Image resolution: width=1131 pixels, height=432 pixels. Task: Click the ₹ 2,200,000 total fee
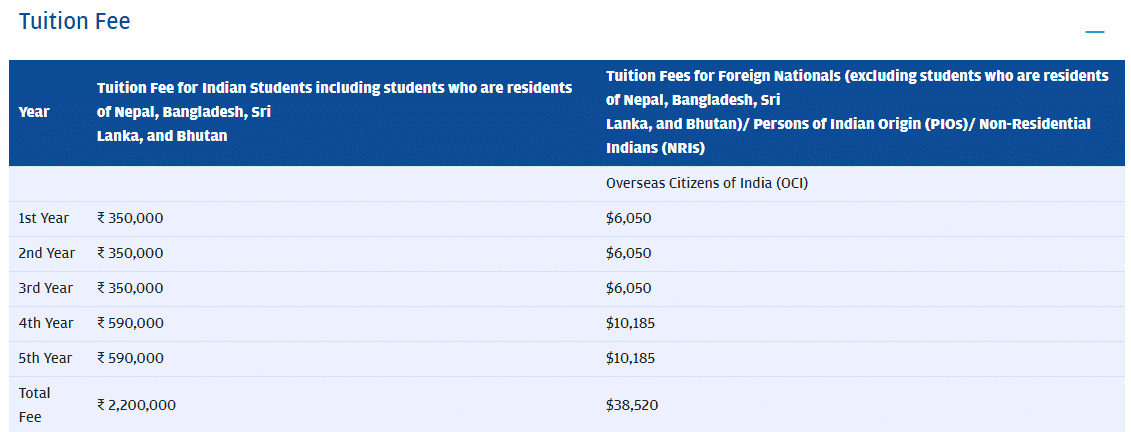tap(137, 405)
